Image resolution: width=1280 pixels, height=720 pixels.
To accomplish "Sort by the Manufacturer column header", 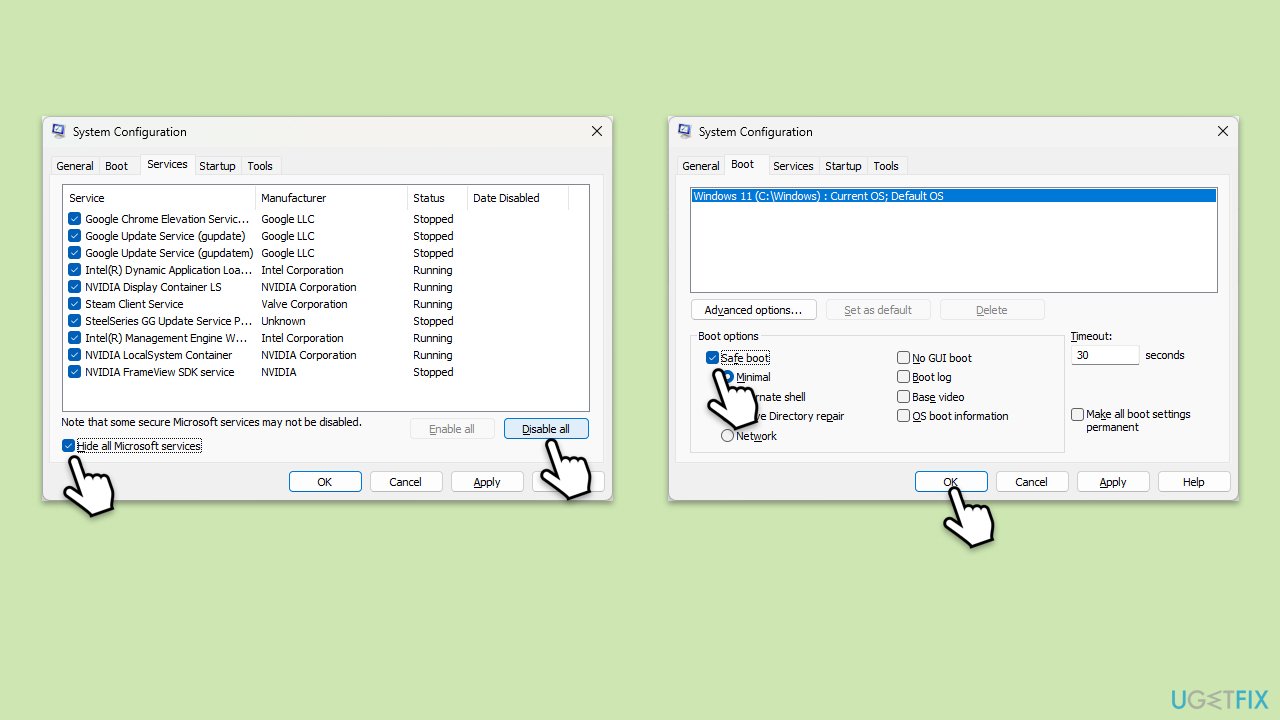I will tap(332, 198).
